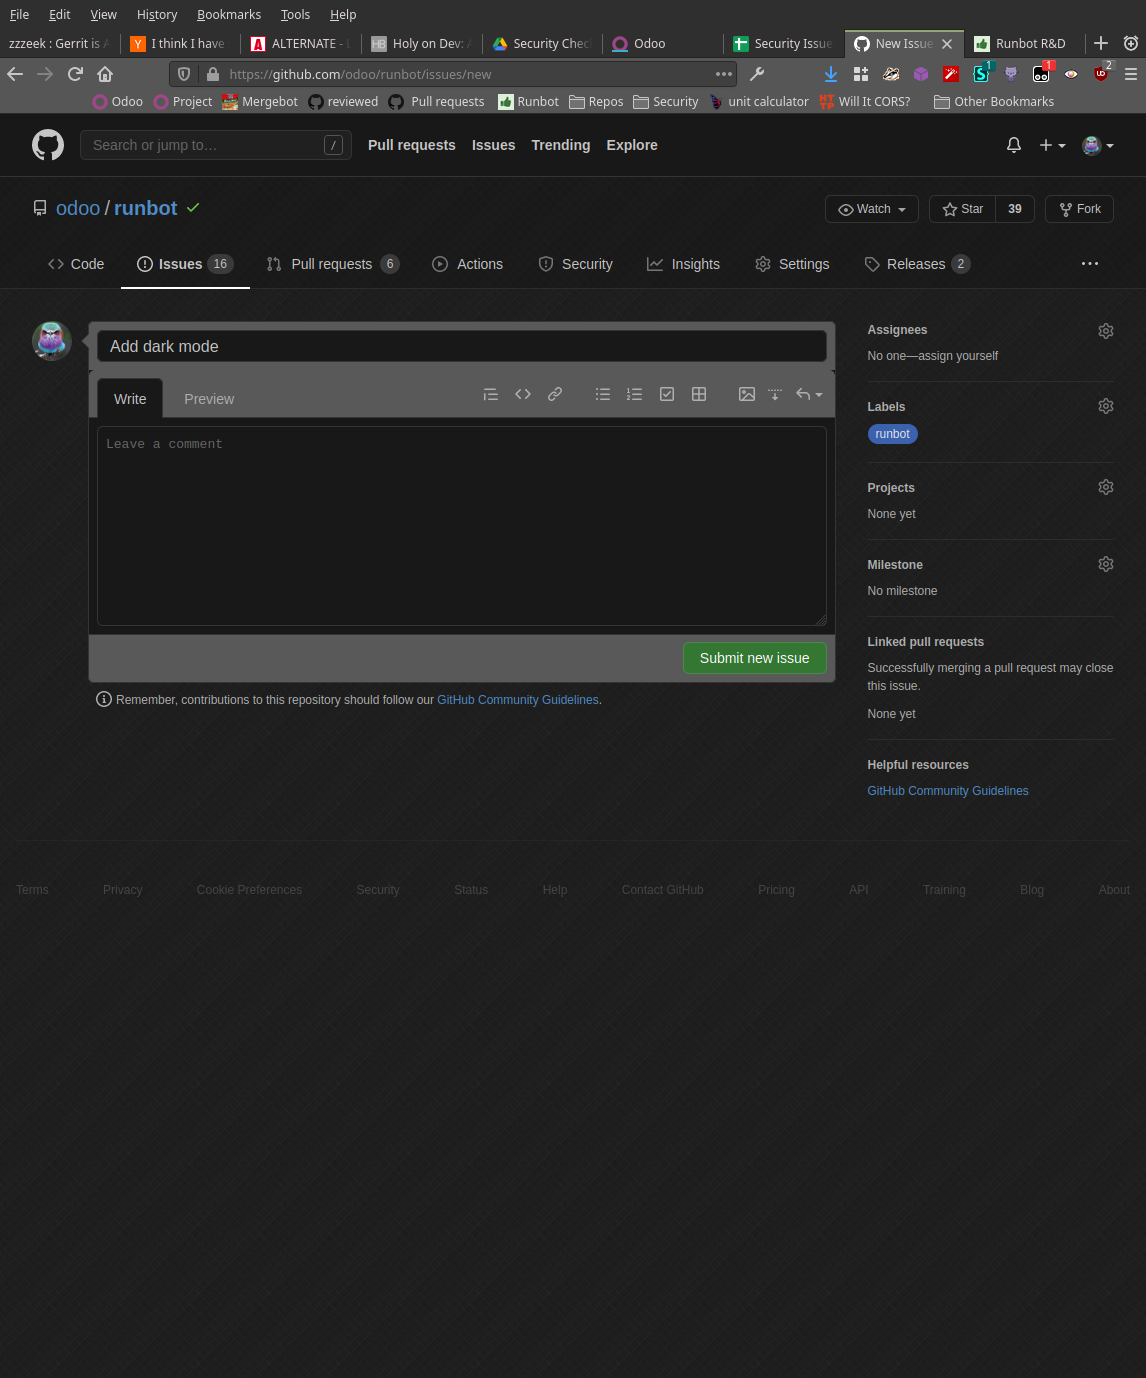This screenshot has width=1146, height=1378.
Task: Switch to the Preview tab
Action: click(x=209, y=399)
